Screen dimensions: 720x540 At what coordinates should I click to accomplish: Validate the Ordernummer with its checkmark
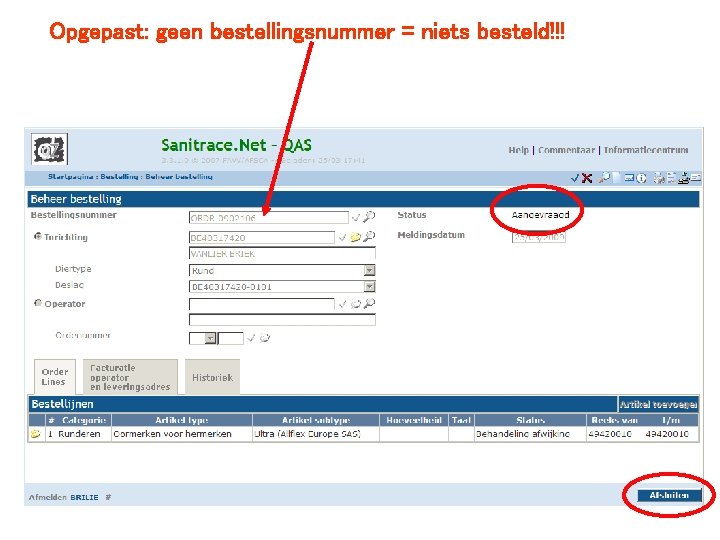(x=251, y=338)
